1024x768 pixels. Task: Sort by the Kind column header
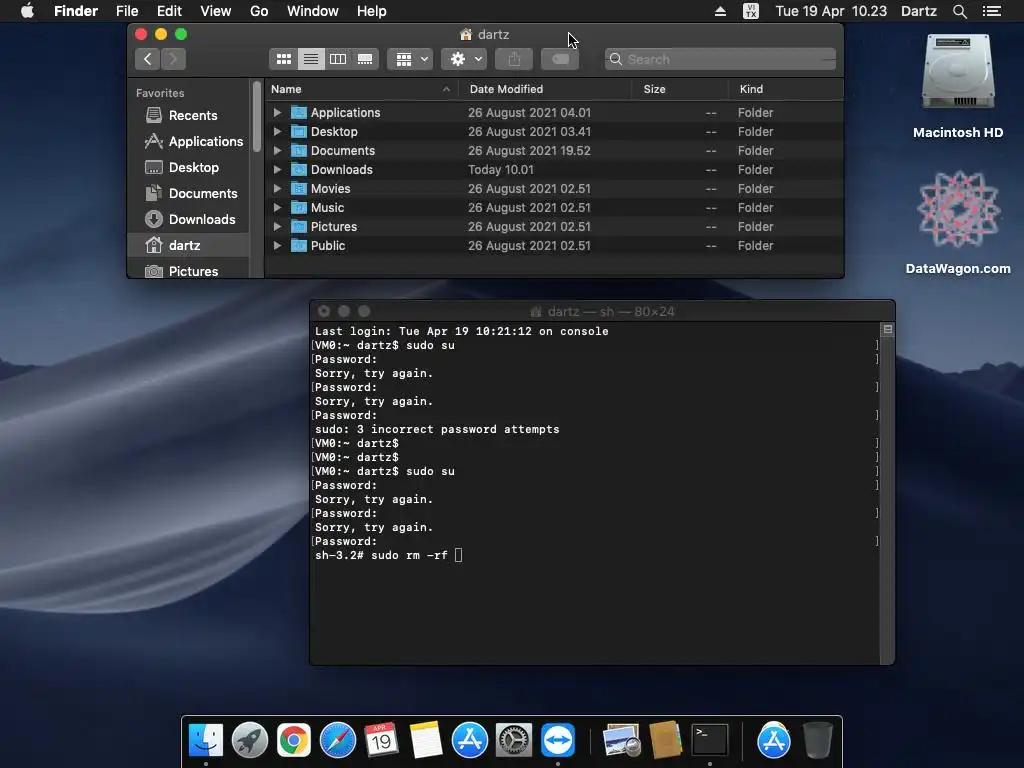(786, 89)
